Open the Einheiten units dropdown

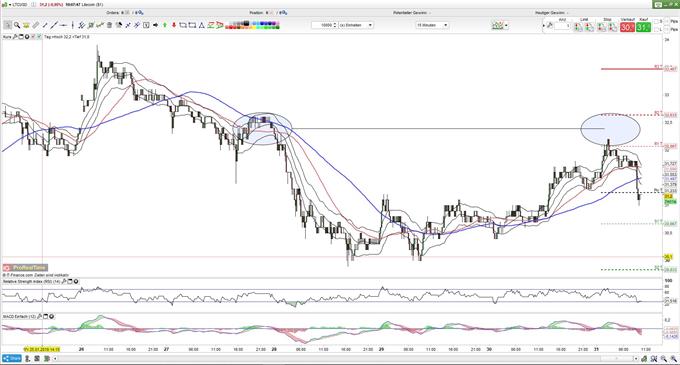356,25
